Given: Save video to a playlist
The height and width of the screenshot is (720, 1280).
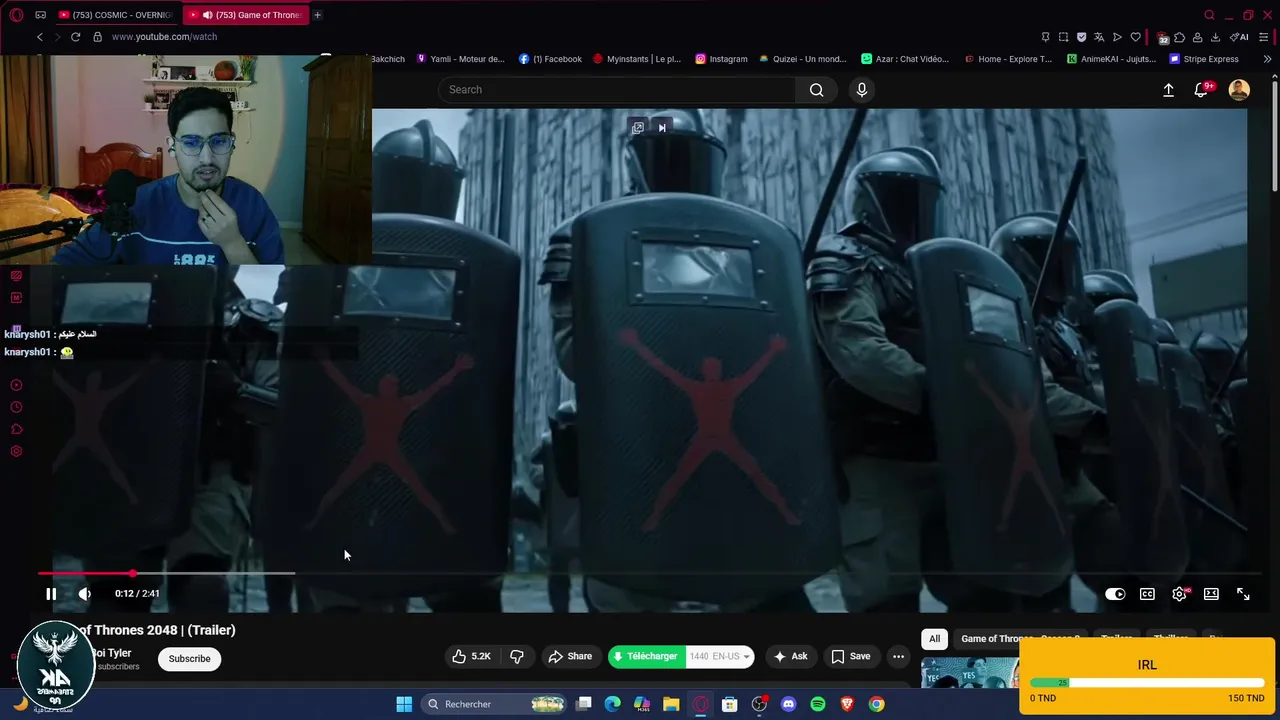Looking at the screenshot, I should click(x=850, y=656).
